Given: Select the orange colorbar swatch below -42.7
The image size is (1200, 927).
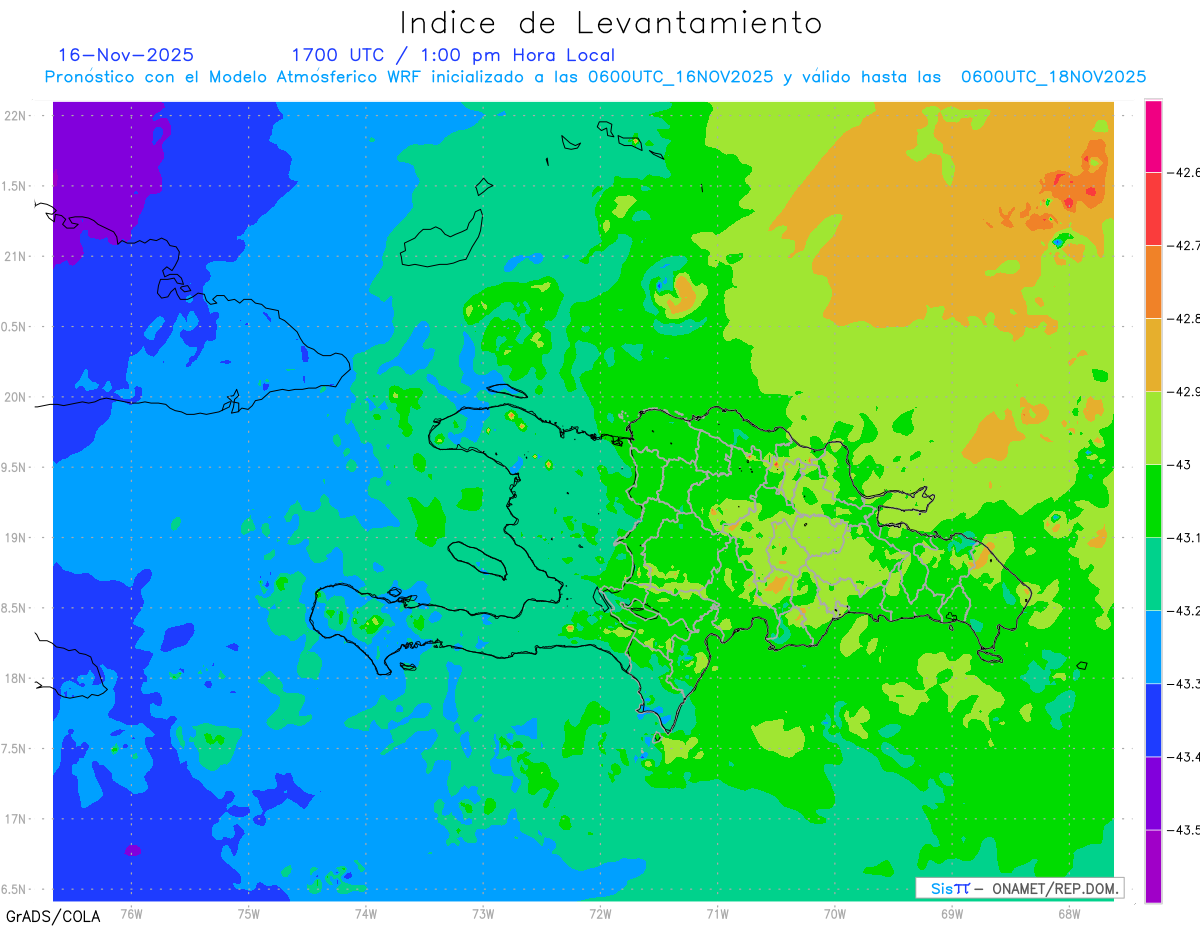Looking at the screenshot, I should 1153,281.
